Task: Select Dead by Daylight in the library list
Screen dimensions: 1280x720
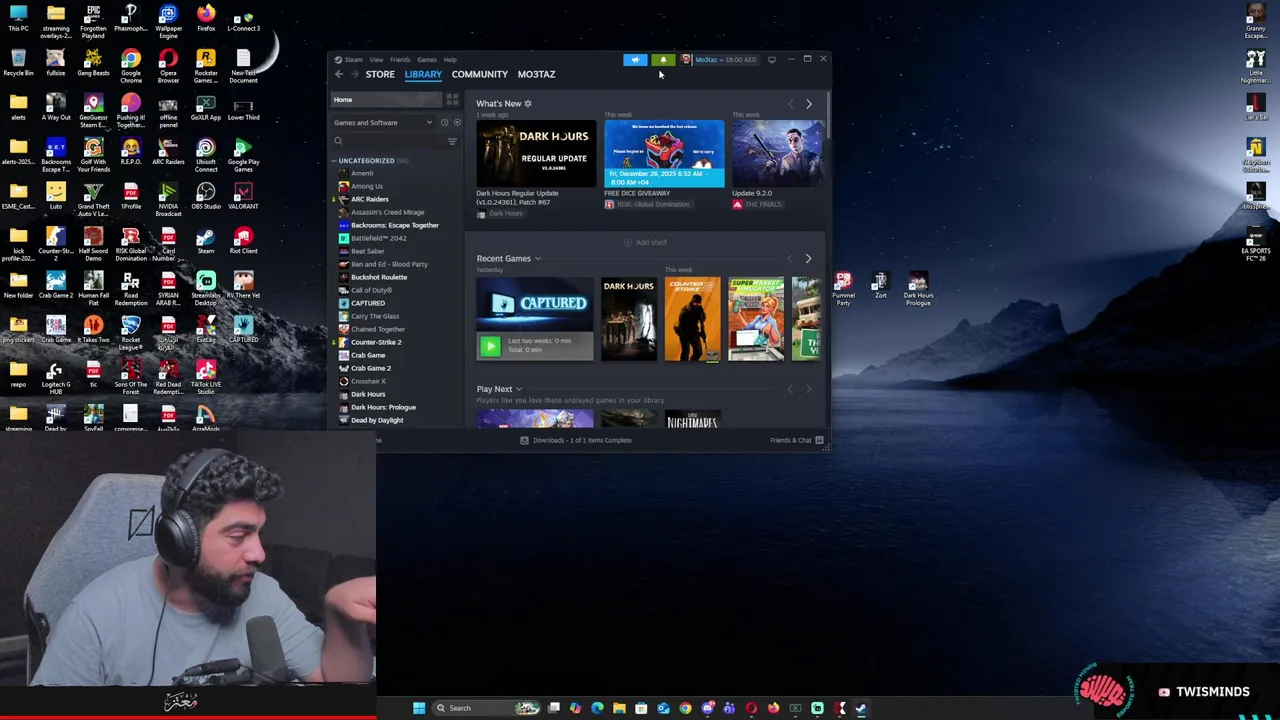Action: point(377,420)
